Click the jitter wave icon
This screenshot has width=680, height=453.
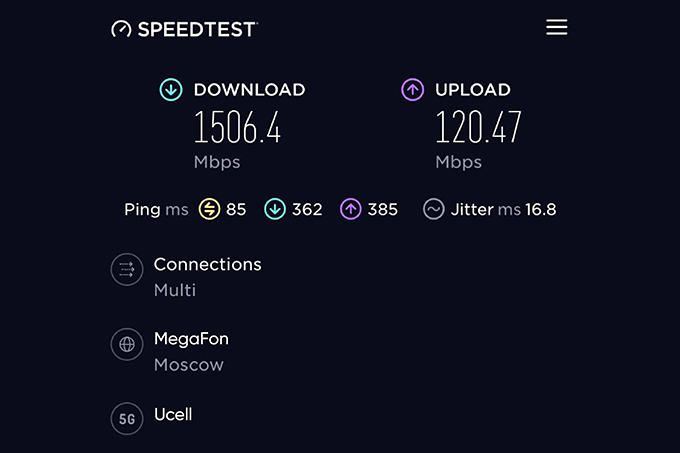[434, 209]
